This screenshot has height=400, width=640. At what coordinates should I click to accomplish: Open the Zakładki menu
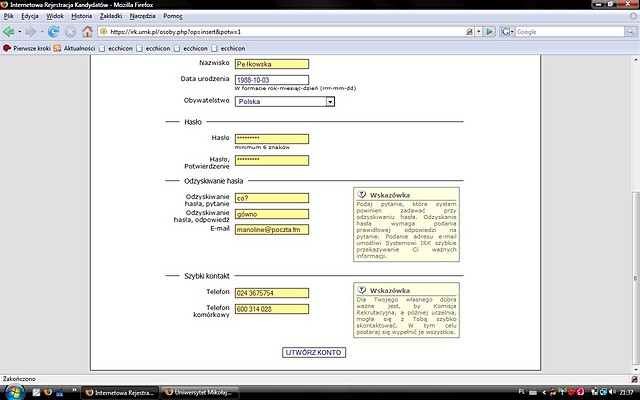point(111,16)
